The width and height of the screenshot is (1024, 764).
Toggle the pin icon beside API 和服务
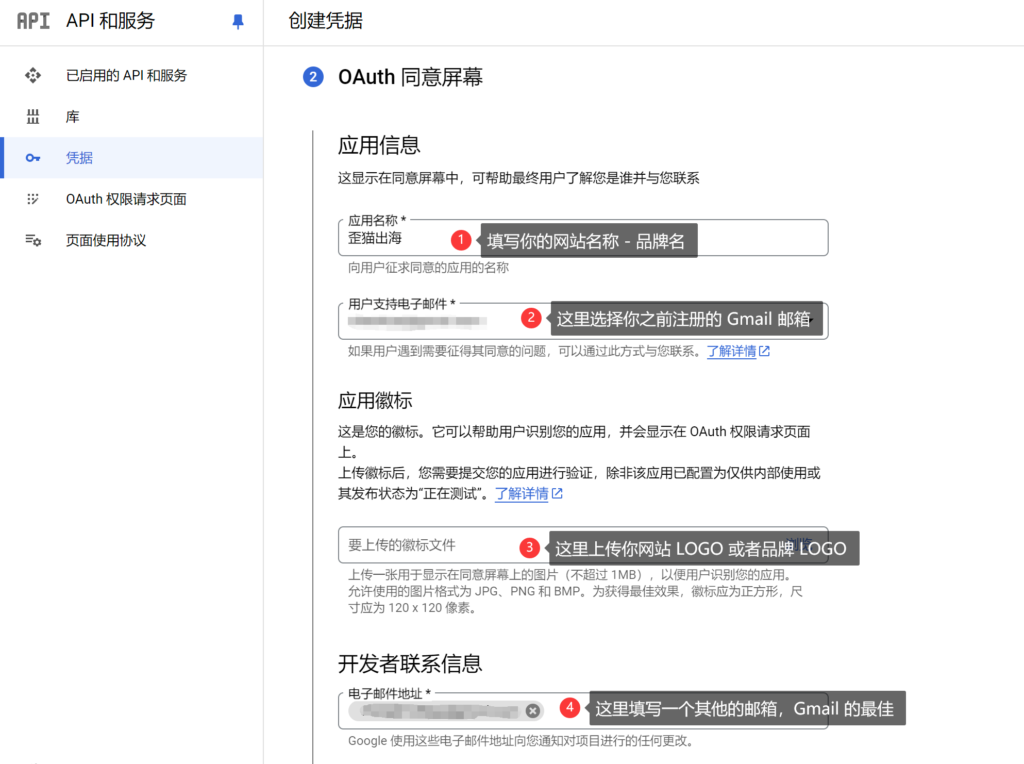coord(238,22)
